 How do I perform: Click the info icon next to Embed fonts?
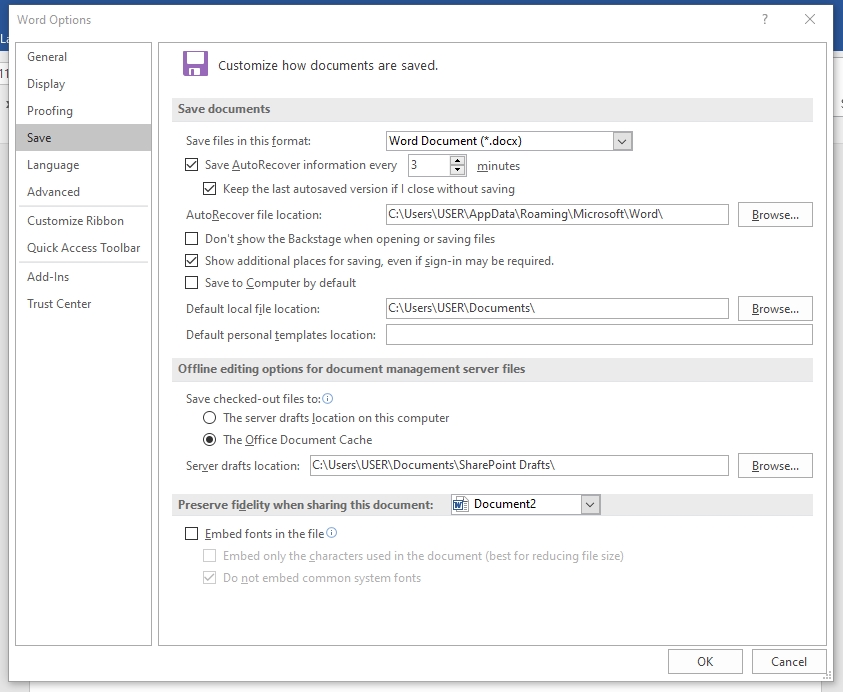point(332,533)
